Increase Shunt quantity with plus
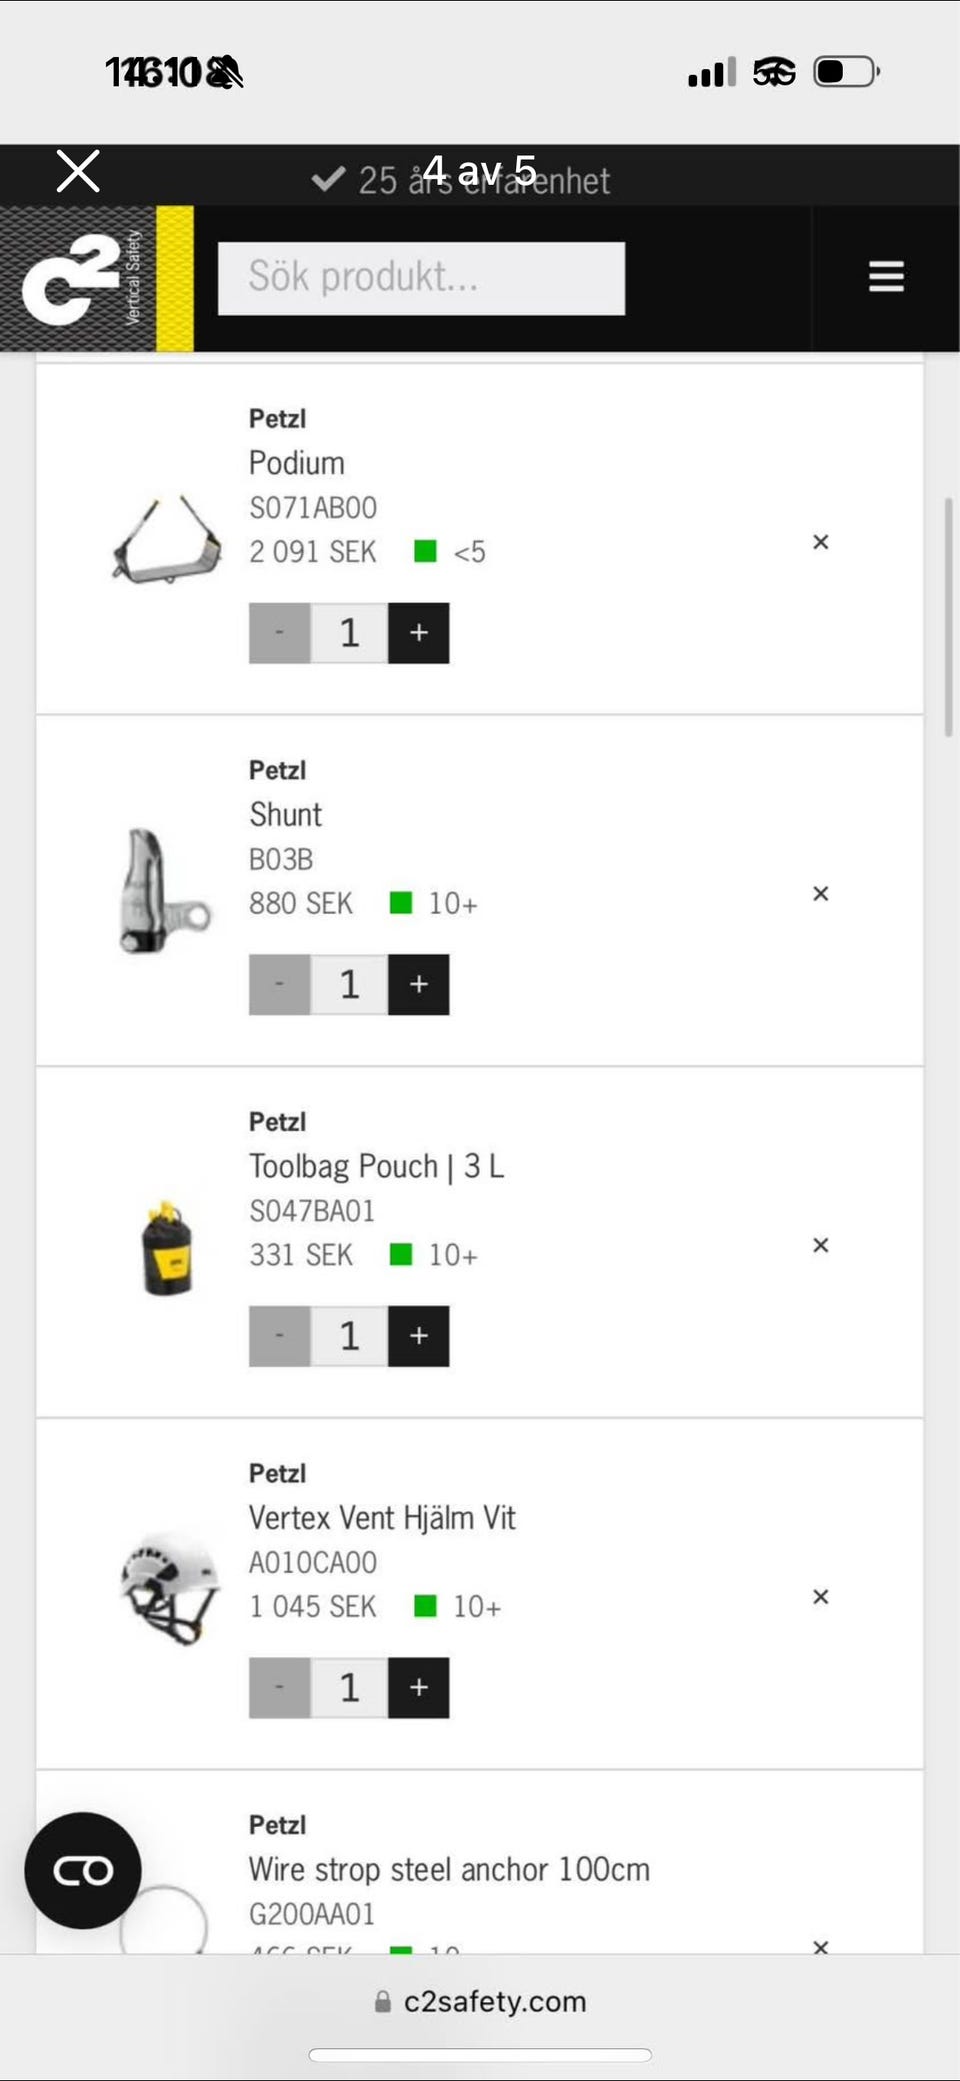The height and width of the screenshot is (2081, 960). coord(418,985)
